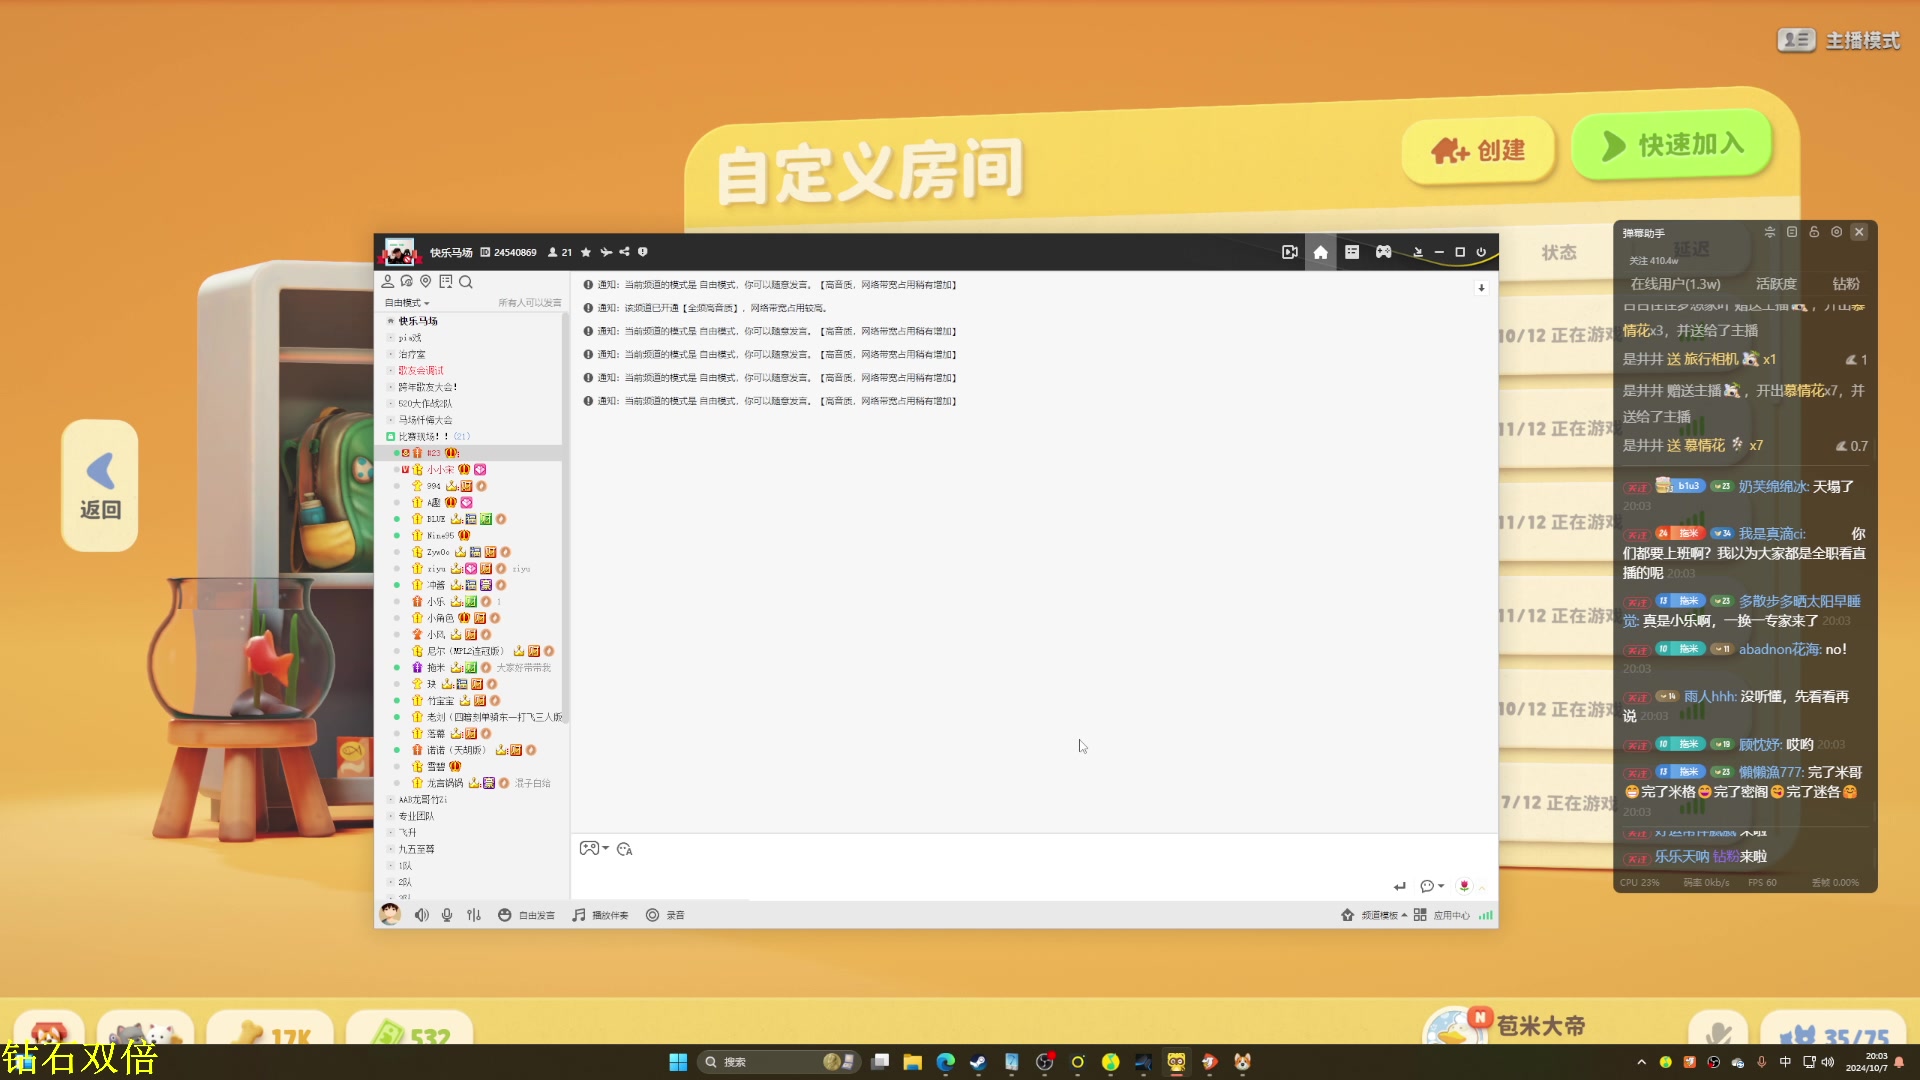
Task: Click the Windows taskbar search box
Action: tap(778, 1062)
